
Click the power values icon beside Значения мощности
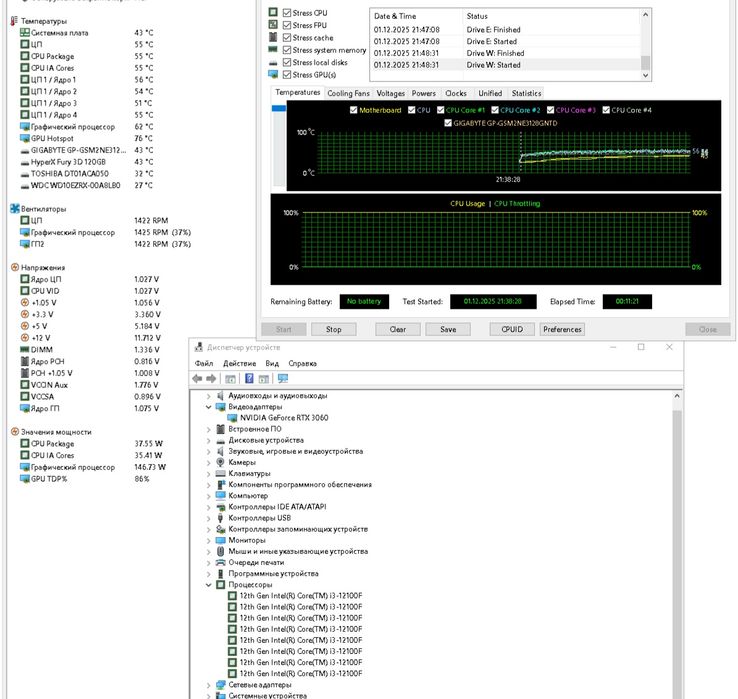tap(15, 432)
